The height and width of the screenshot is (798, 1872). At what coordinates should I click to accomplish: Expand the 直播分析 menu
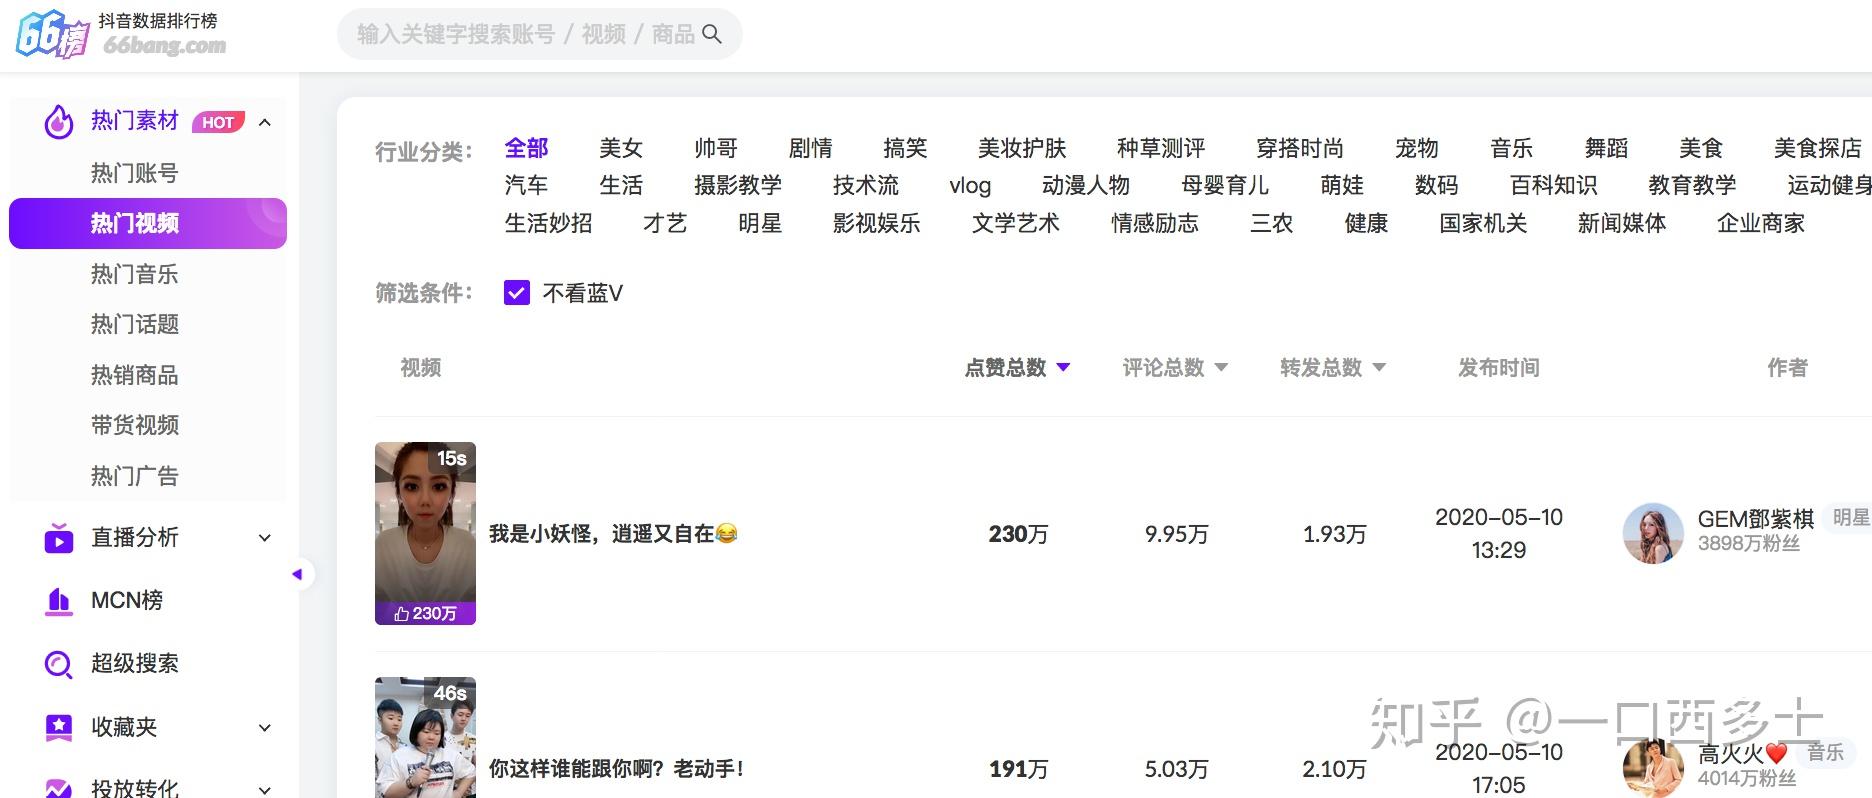click(x=265, y=538)
